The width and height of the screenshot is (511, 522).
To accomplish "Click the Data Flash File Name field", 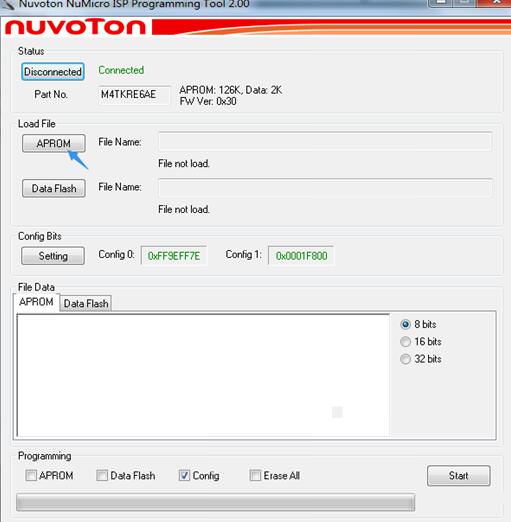I will 325,187.
